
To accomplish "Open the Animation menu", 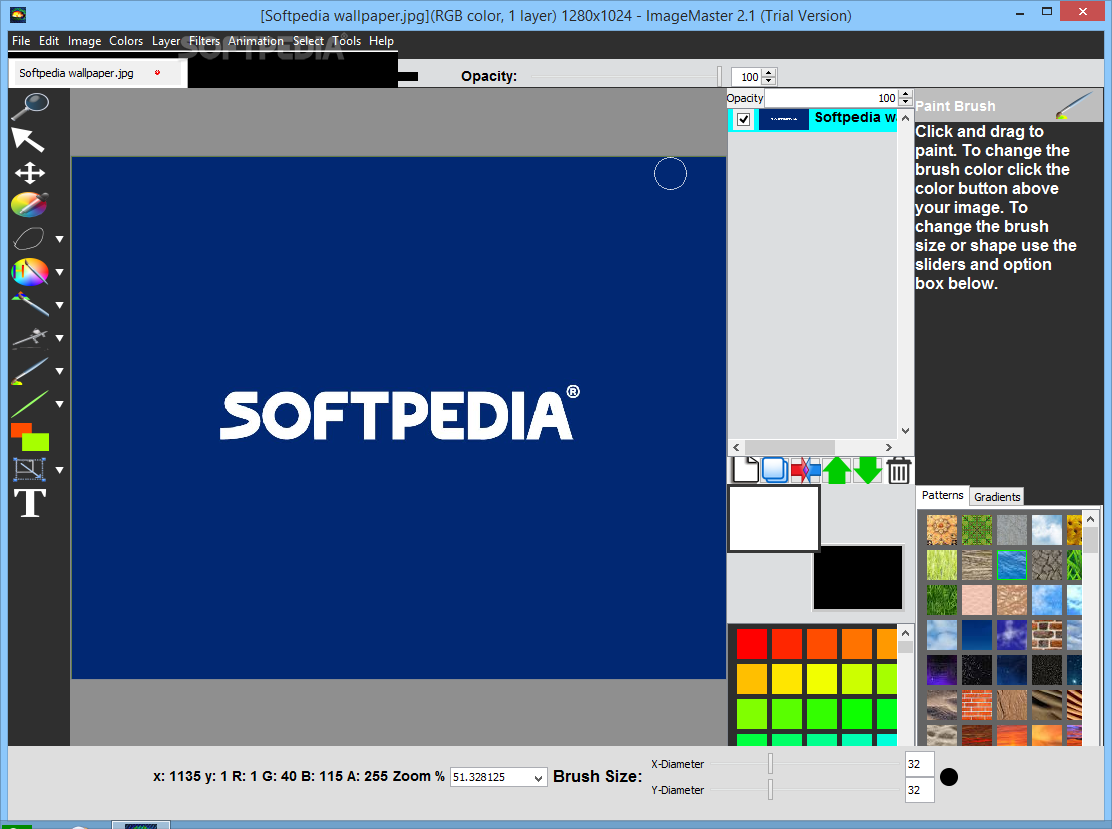I will click(x=256, y=41).
